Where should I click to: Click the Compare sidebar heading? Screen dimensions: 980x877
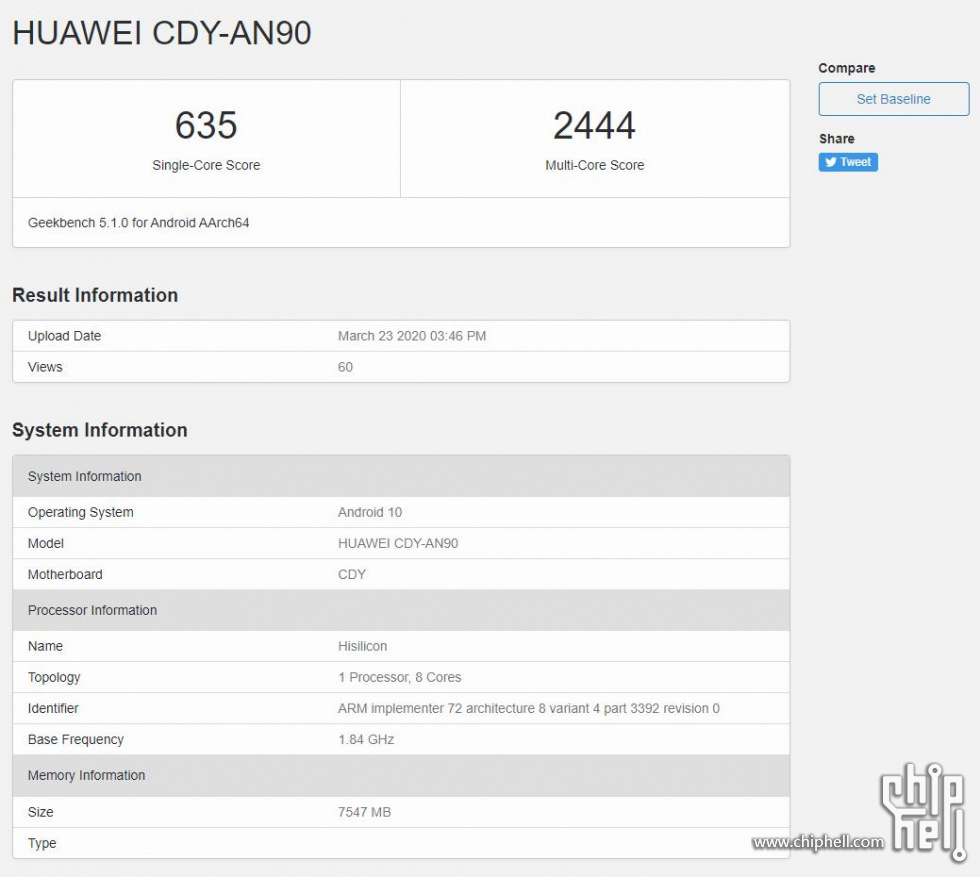pyautogui.click(x=847, y=68)
